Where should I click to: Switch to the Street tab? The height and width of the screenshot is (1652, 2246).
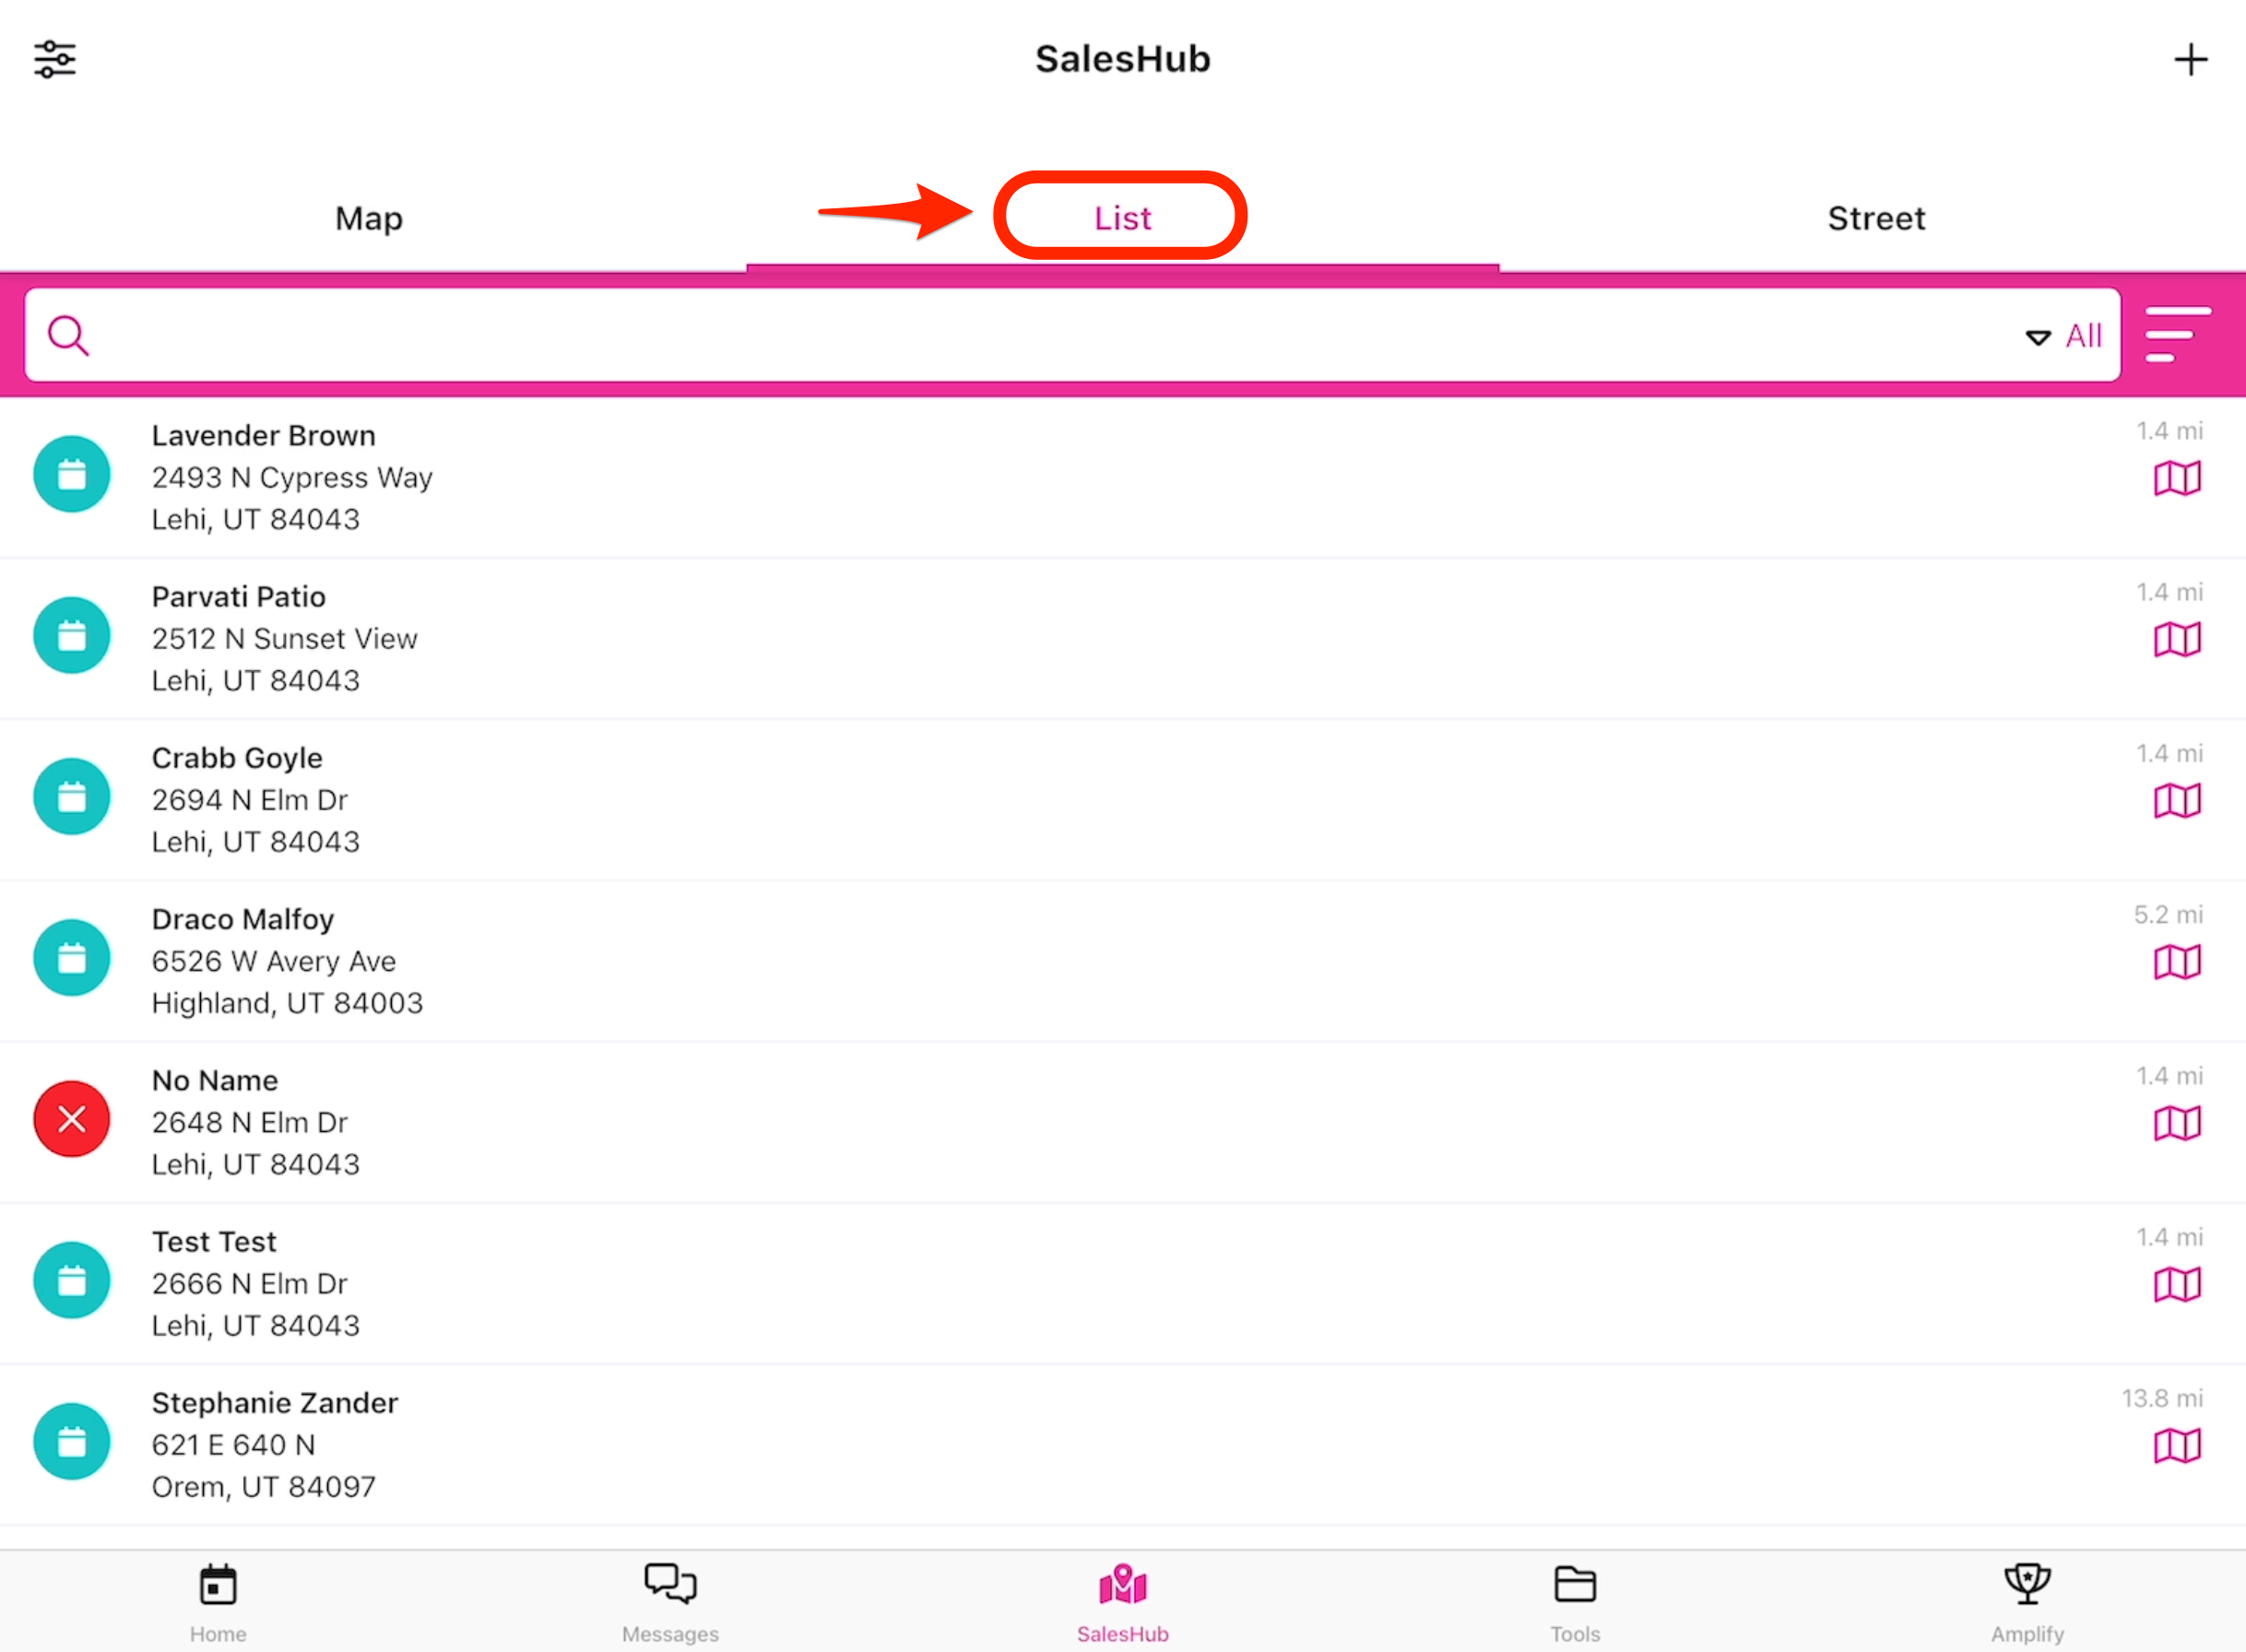[1876, 218]
